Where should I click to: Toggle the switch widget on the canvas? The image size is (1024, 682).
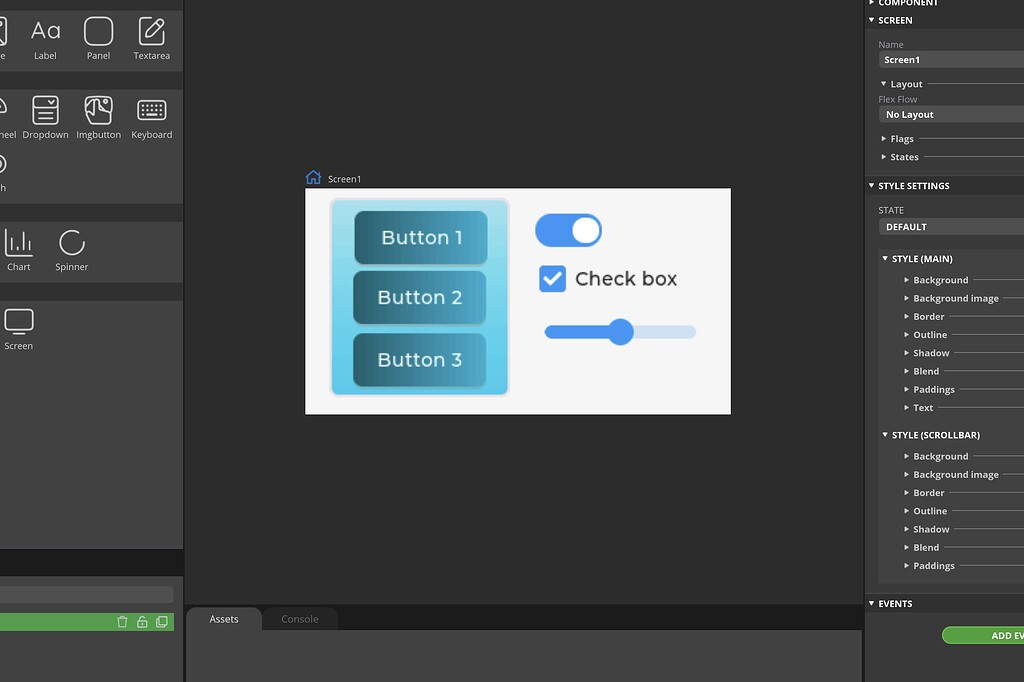click(568, 230)
